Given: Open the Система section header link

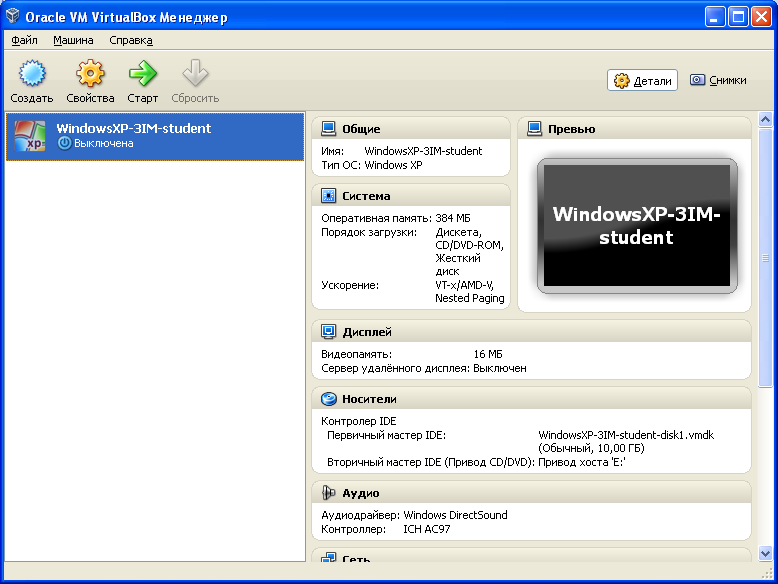Looking at the screenshot, I should pos(366,196).
